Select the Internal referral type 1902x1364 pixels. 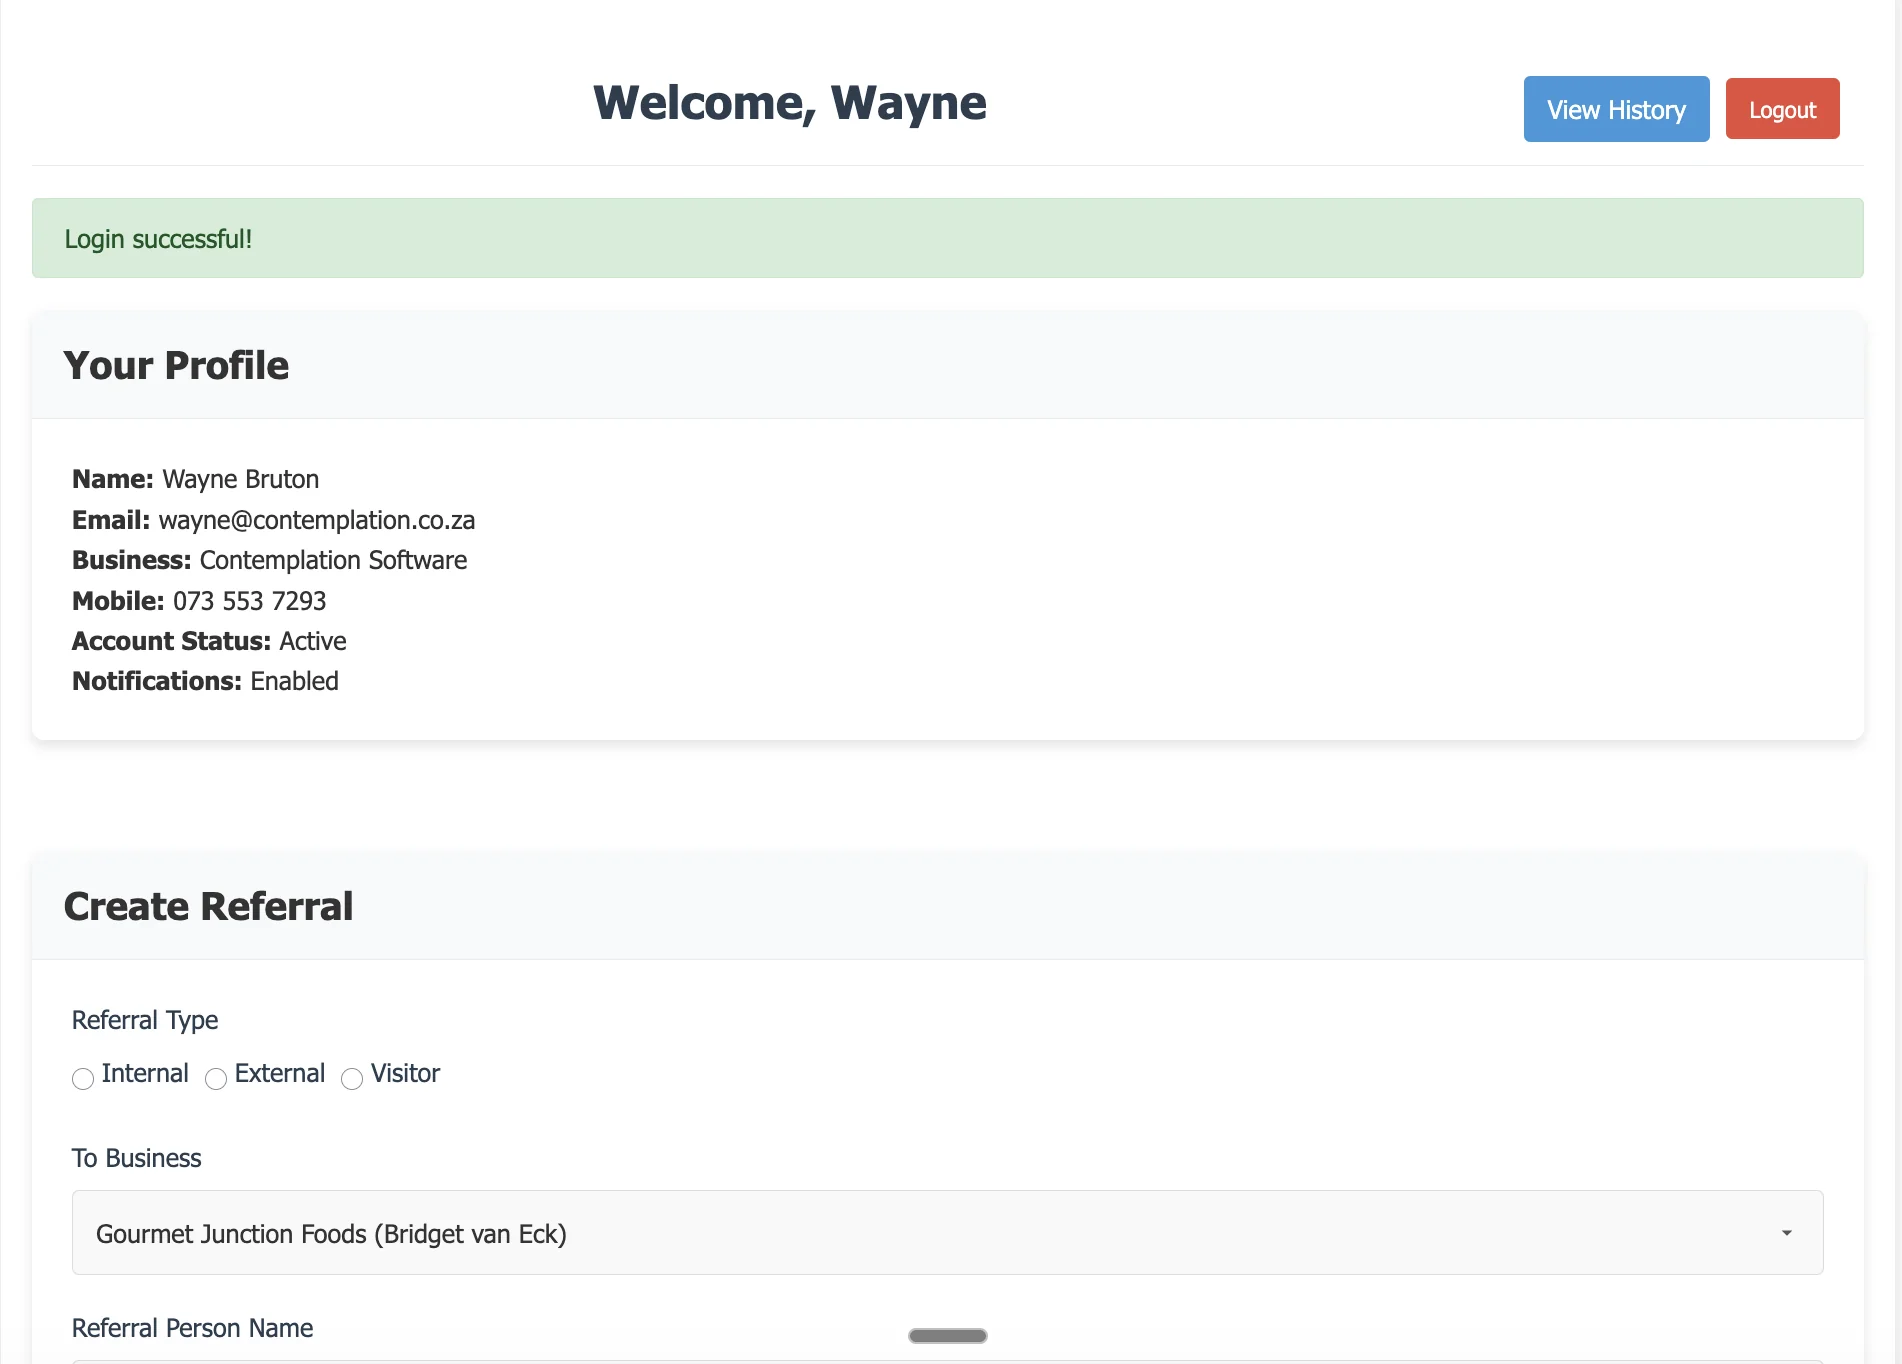[x=83, y=1078]
